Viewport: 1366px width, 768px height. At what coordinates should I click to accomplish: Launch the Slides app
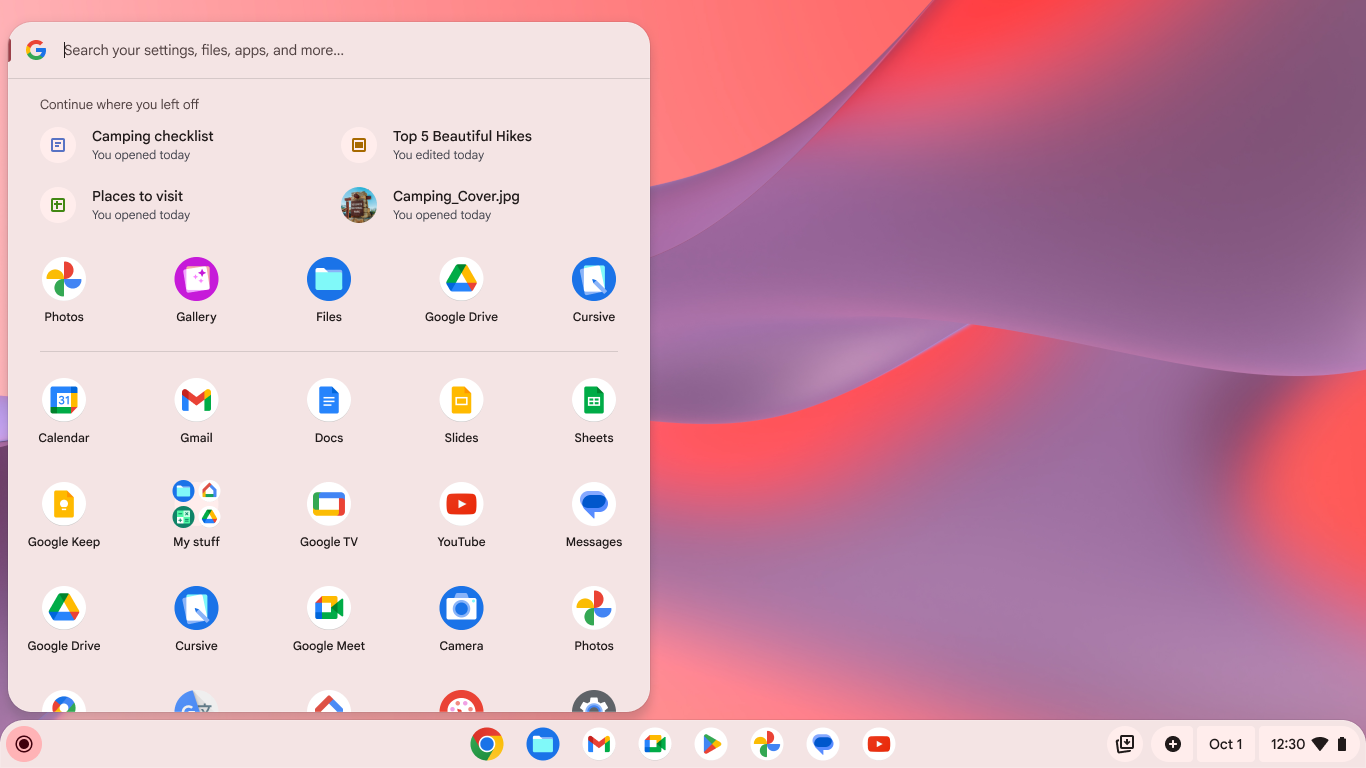coord(461,400)
